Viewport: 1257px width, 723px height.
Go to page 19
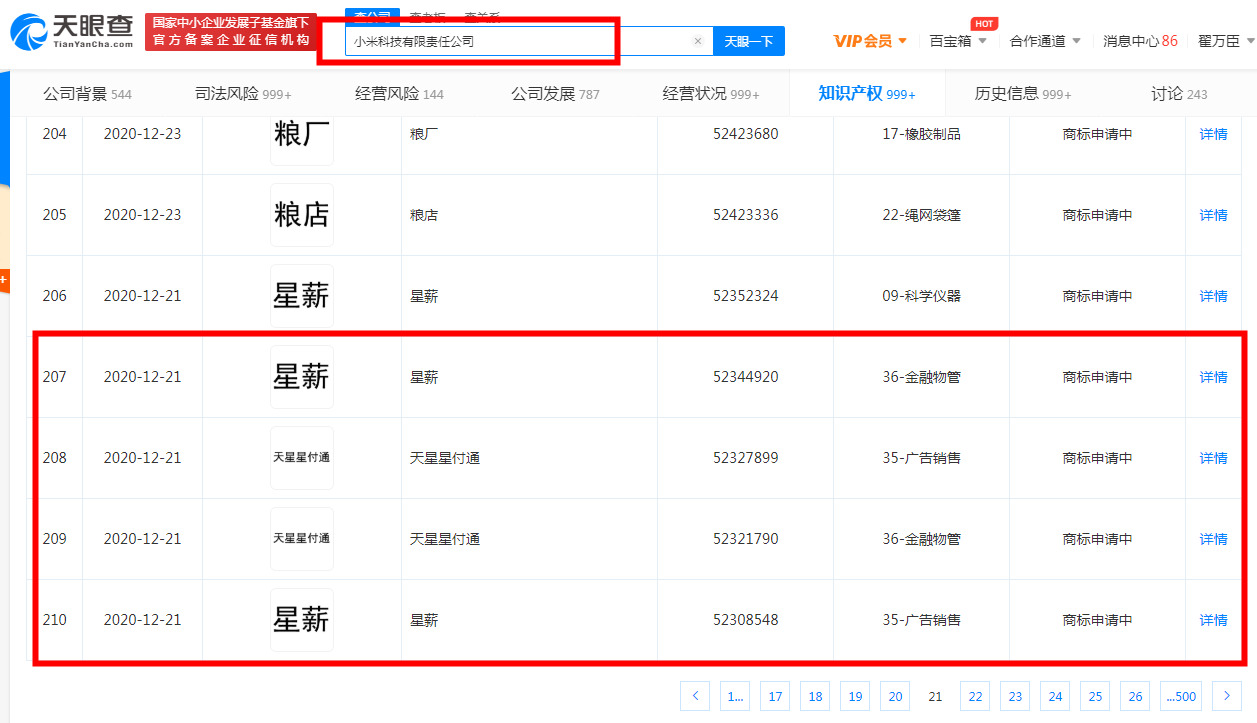855,696
